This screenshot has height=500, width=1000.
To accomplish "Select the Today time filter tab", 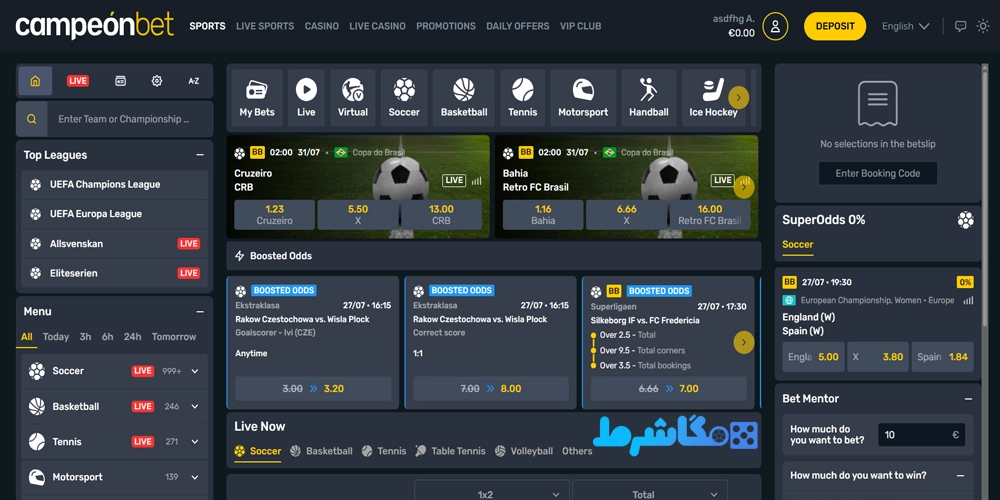I will [x=55, y=337].
